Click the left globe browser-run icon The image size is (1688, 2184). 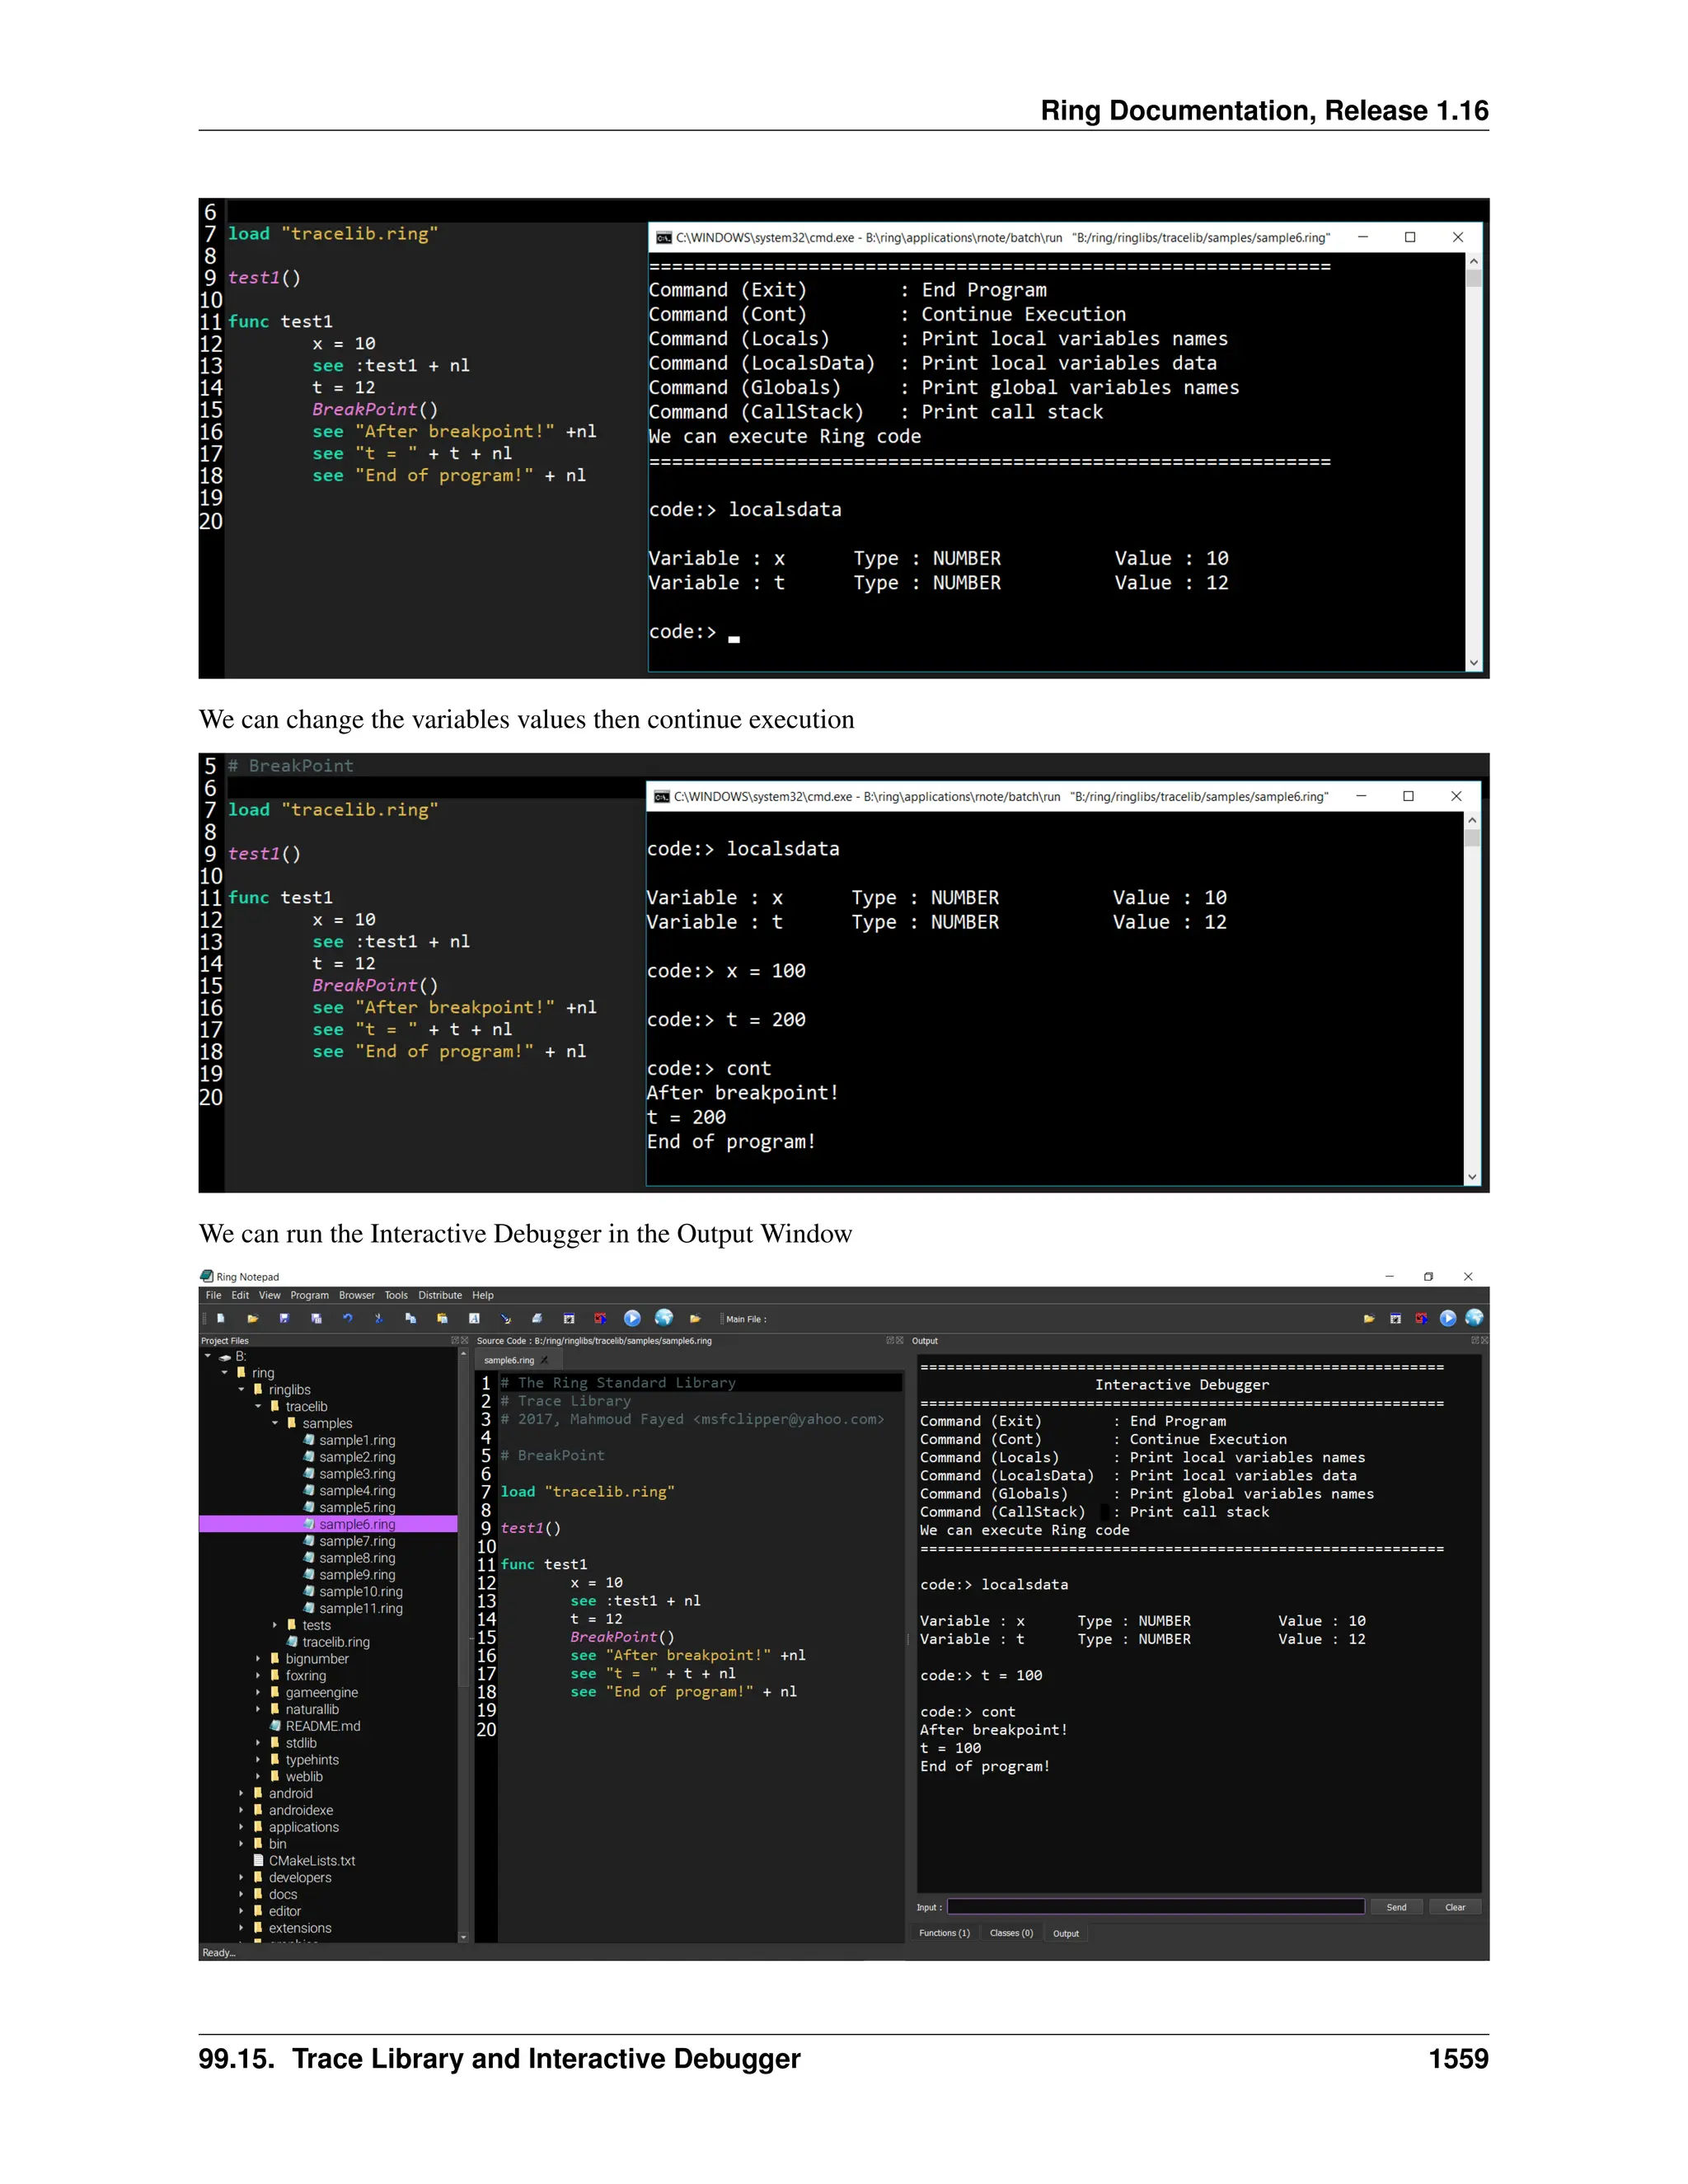click(x=664, y=1319)
